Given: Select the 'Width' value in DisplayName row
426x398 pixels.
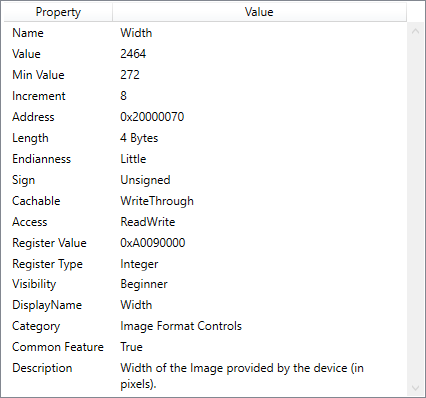Looking at the screenshot, I should click(x=136, y=305).
